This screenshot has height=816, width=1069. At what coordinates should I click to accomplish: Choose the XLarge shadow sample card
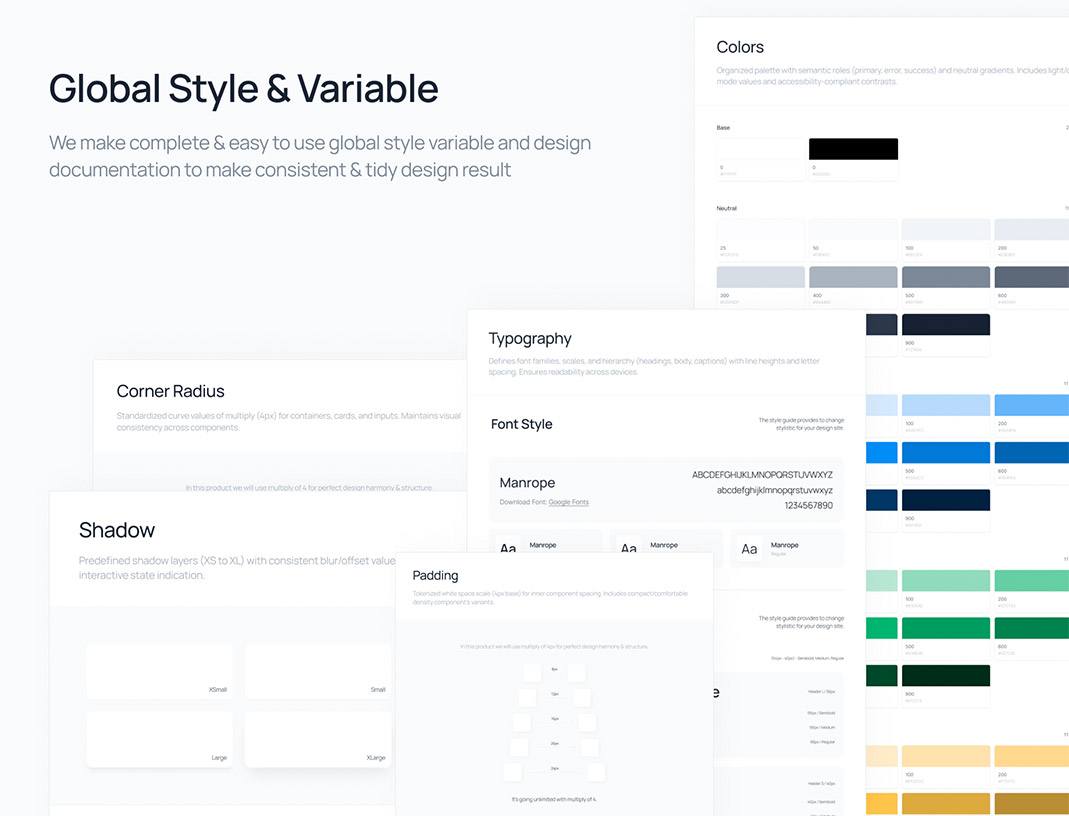[x=318, y=739]
